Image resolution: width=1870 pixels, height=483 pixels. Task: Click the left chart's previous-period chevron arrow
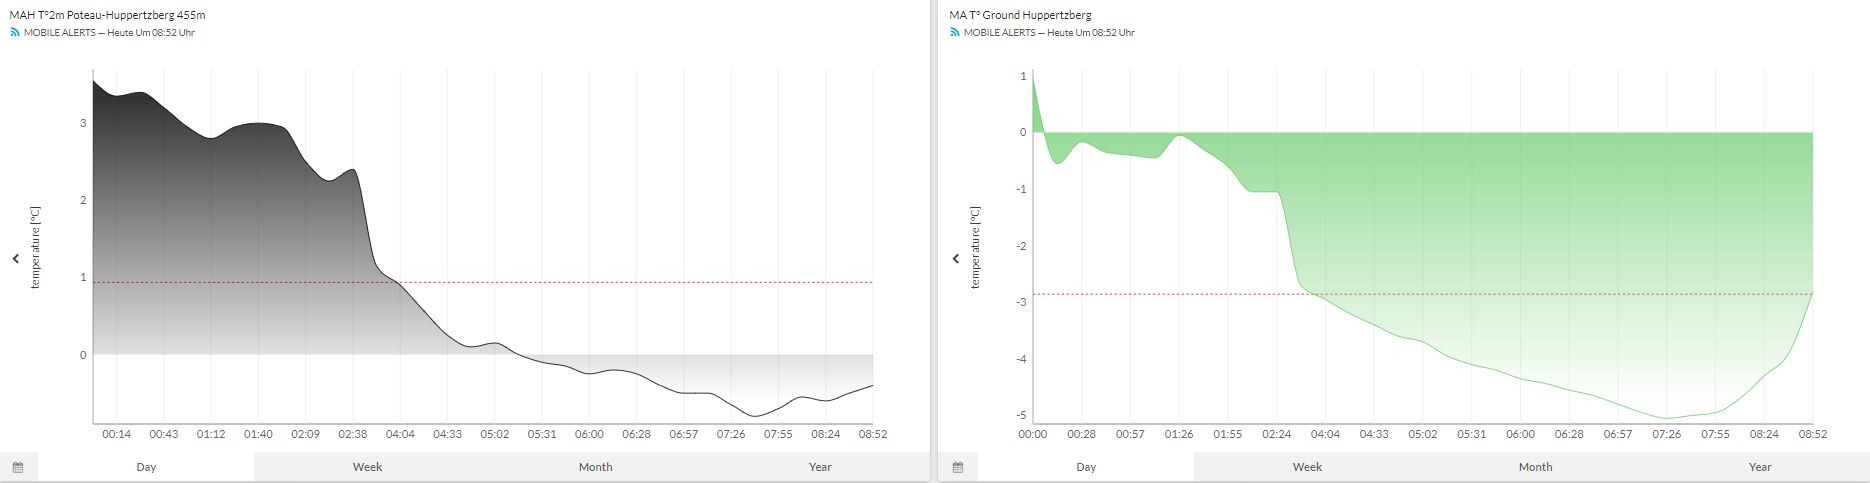pos(16,259)
